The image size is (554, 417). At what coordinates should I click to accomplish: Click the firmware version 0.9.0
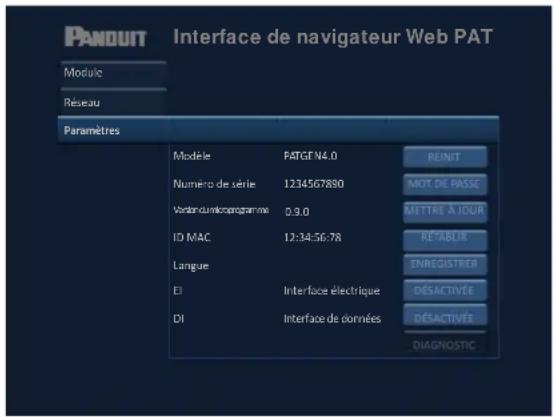coord(297,212)
